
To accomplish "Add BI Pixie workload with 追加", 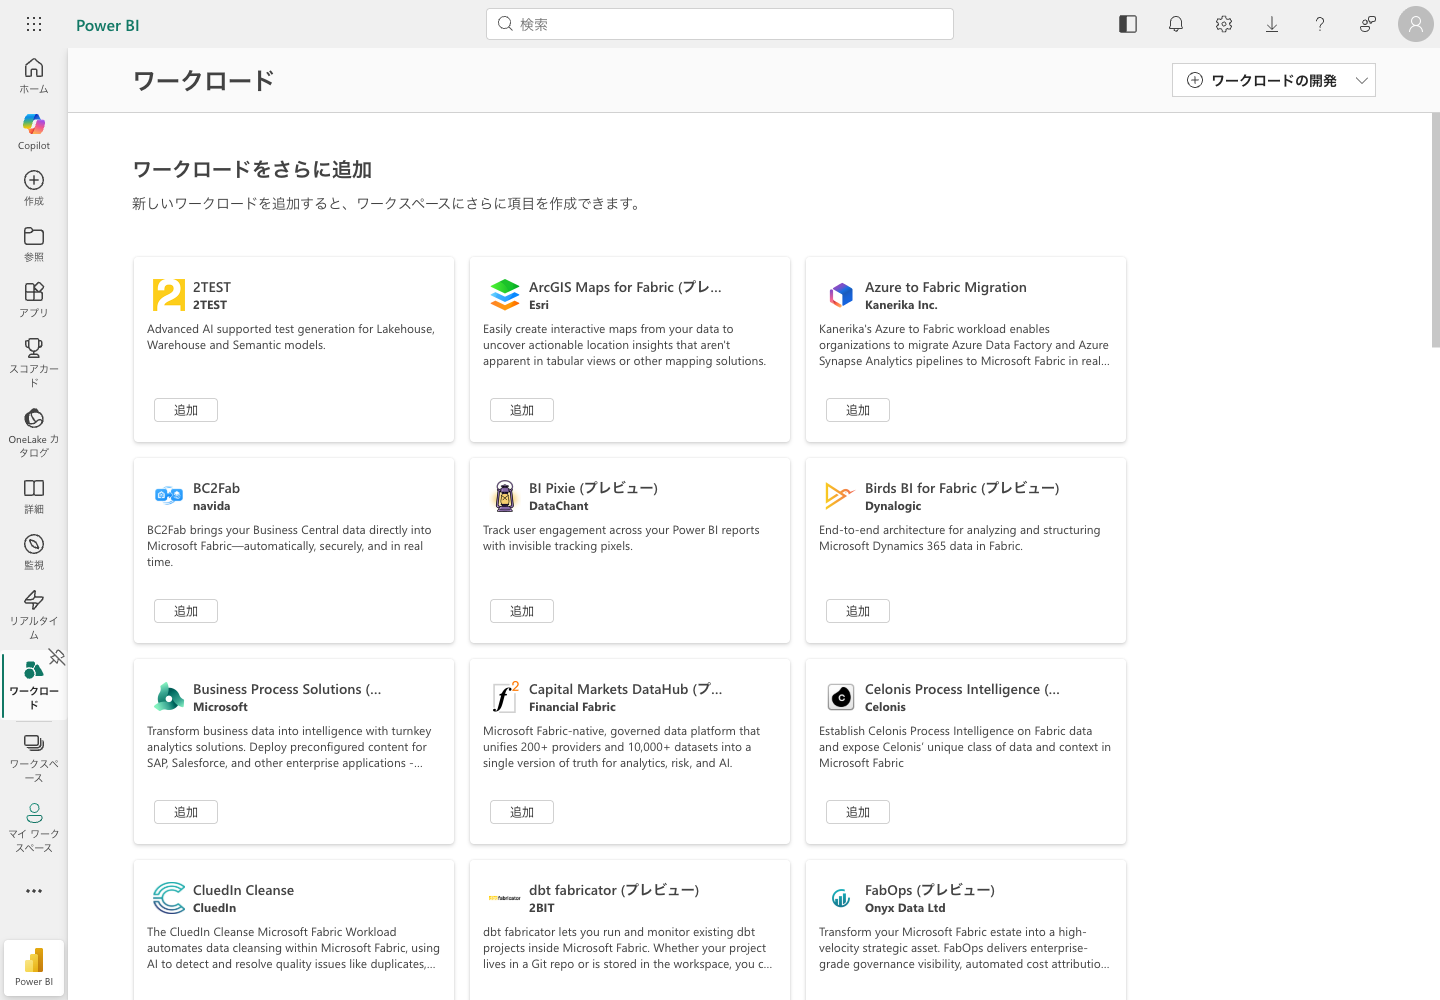I will point(522,611).
